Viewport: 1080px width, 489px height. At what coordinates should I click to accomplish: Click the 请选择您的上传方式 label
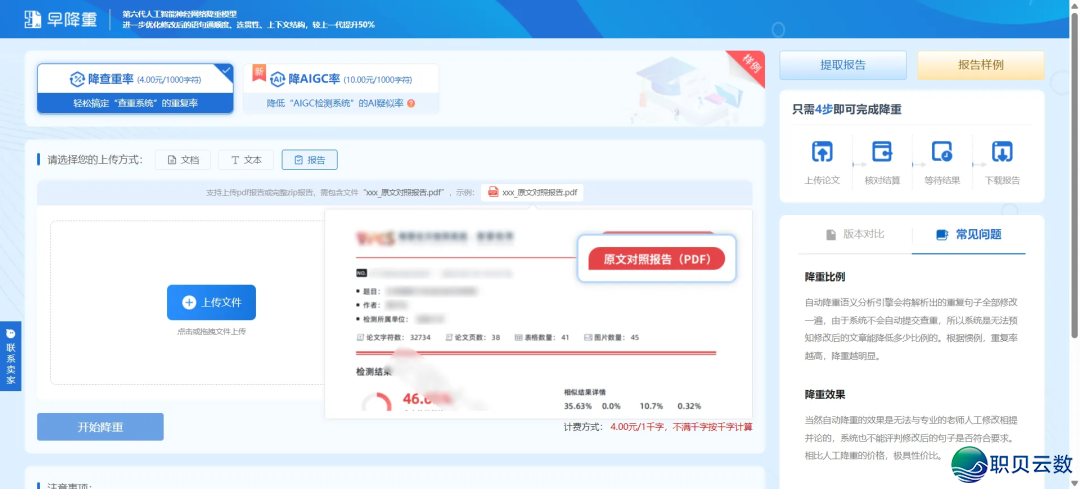point(95,160)
